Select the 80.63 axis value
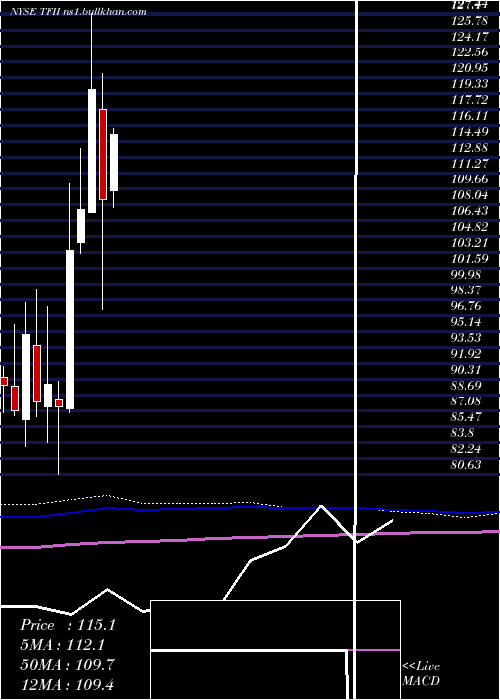Screen dimensions: 500x700 467,465
